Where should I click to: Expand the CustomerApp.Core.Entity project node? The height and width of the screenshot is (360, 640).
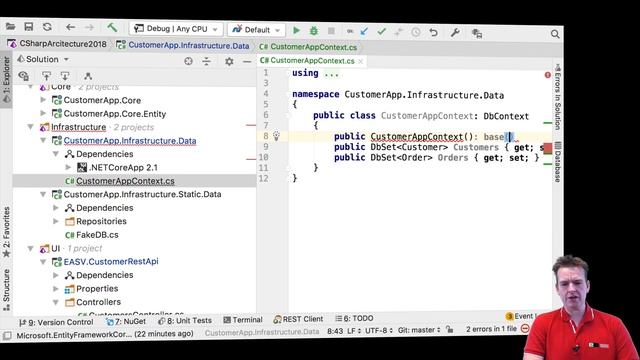tap(43, 113)
